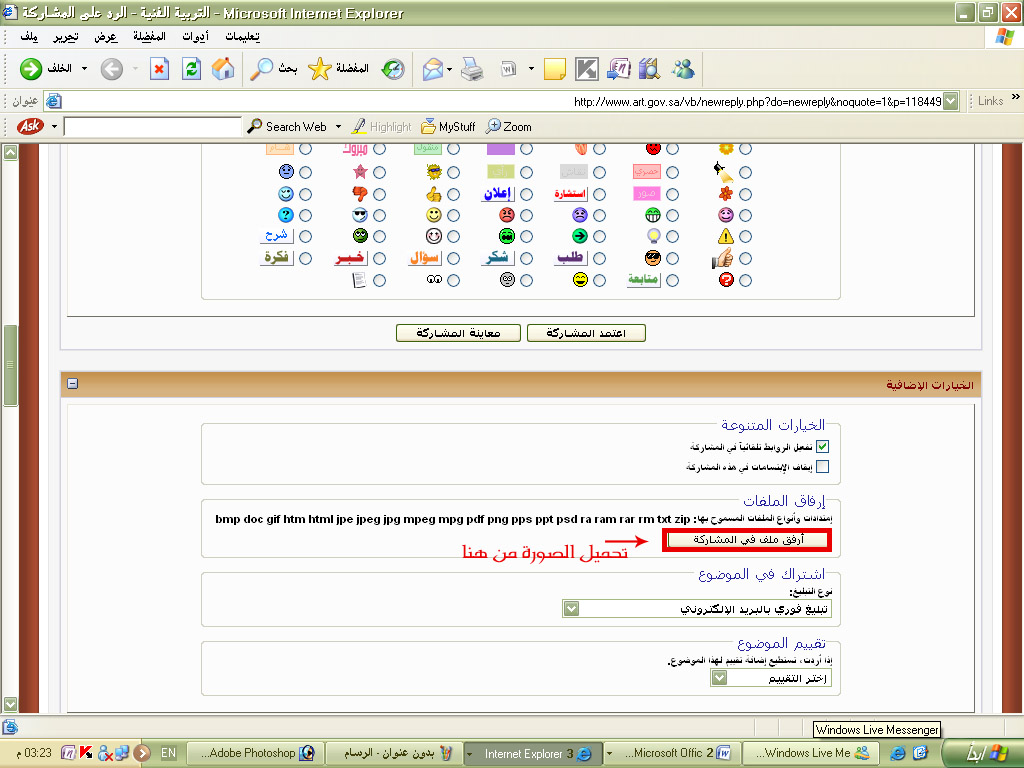Open the أدوات menu
Viewport: 1024px width, 768px height.
196,37
